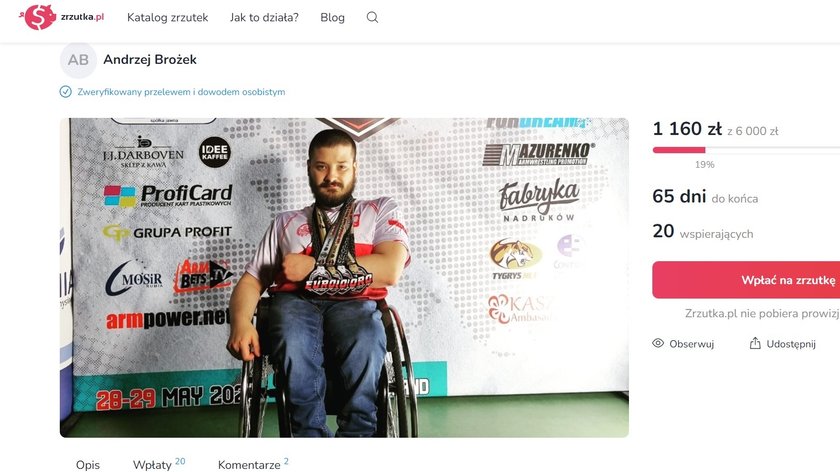The height and width of the screenshot is (472, 840).
Task: Click the eye icon beside Obserwuj
Action: pyautogui.click(x=658, y=343)
